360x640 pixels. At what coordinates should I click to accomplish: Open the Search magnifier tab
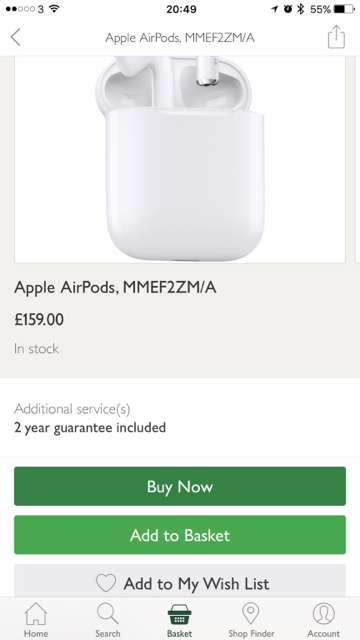(x=107, y=613)
